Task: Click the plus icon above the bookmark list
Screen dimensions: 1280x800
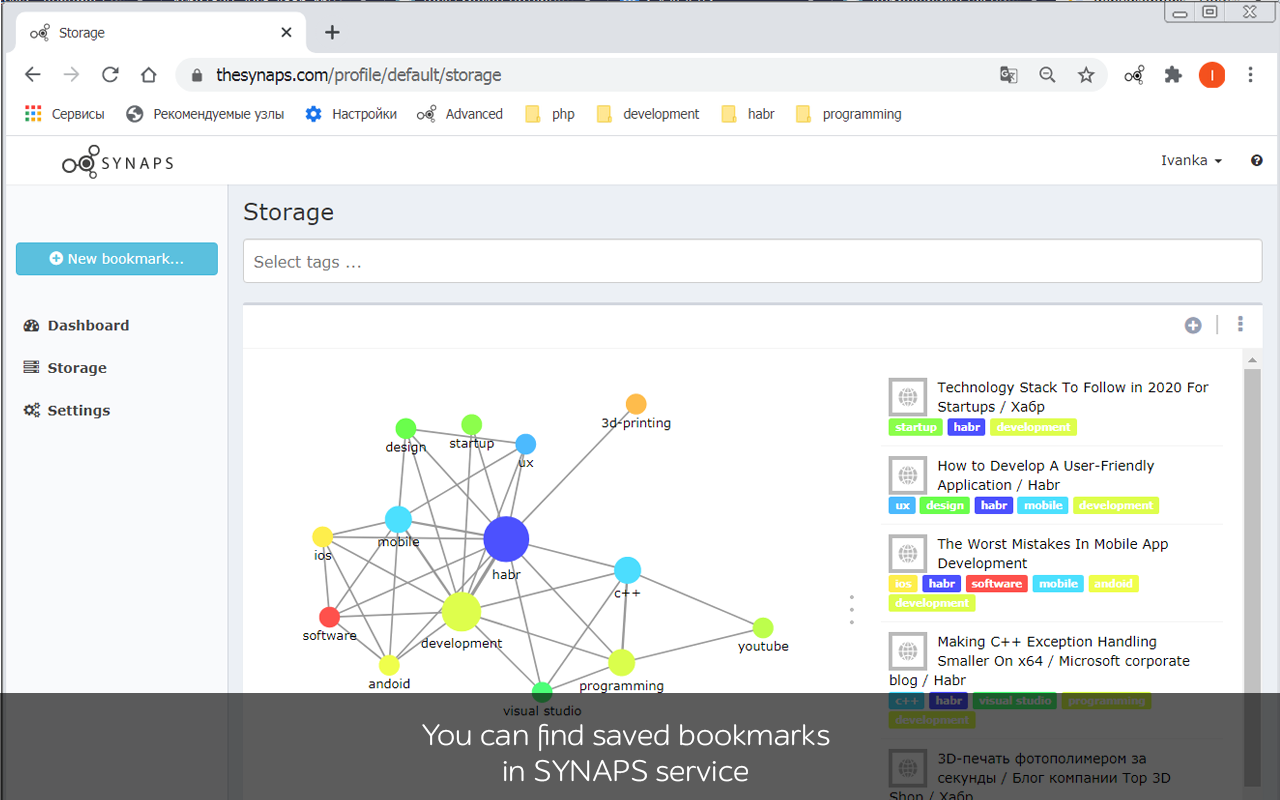Action: click(1193, 325)
